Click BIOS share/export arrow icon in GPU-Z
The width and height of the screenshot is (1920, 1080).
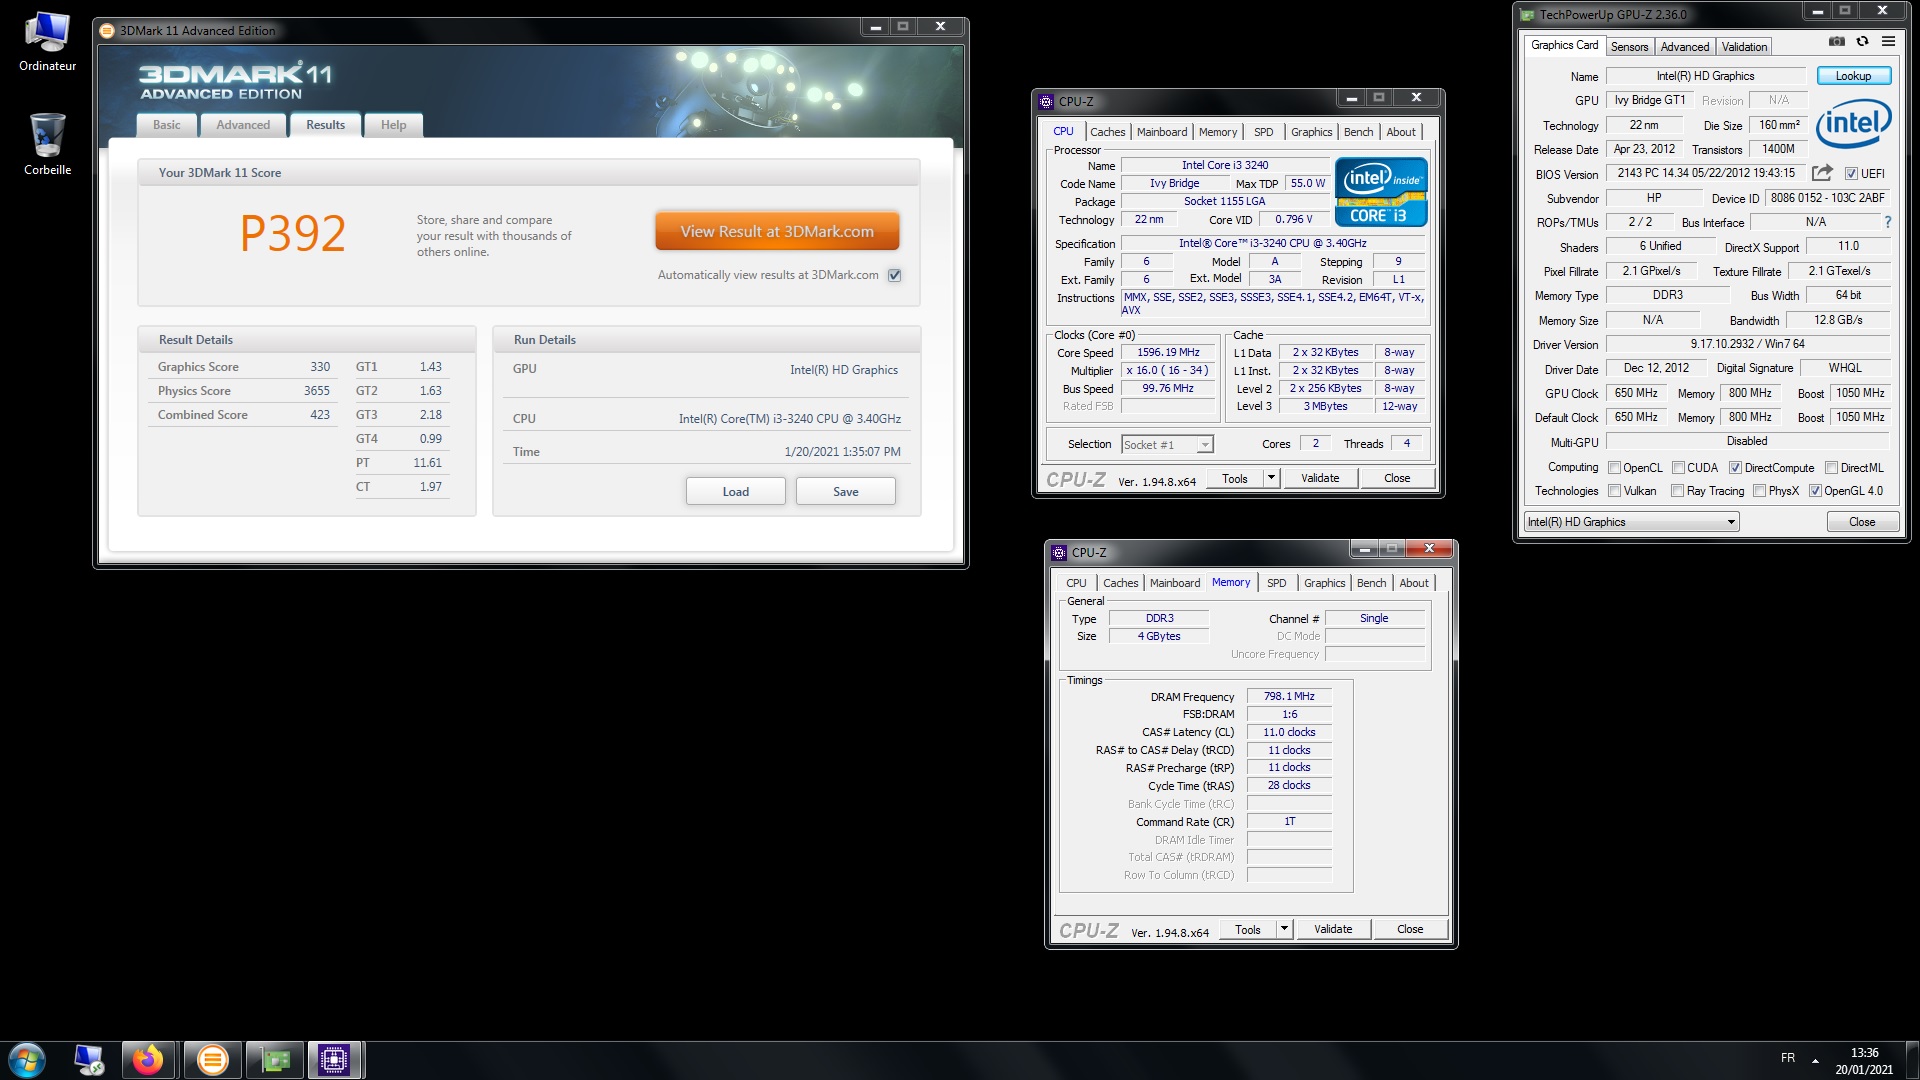click(1822, 173)
